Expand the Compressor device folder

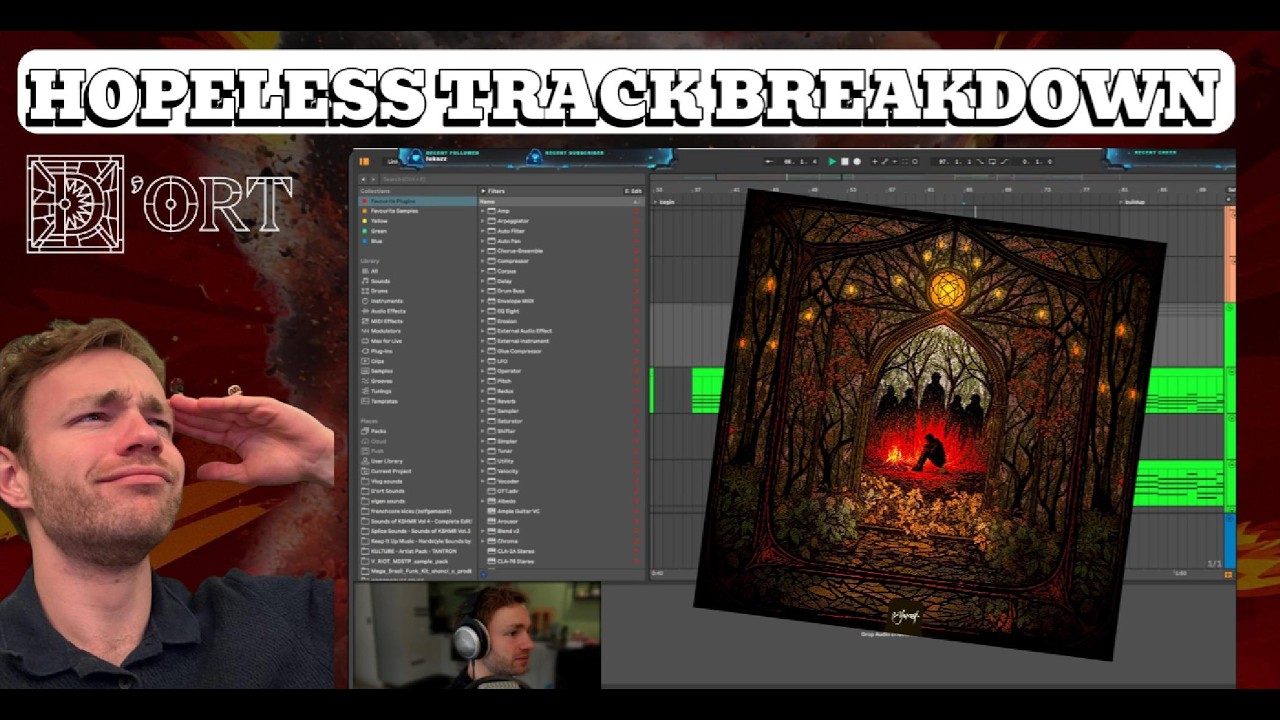click(483, 261)
